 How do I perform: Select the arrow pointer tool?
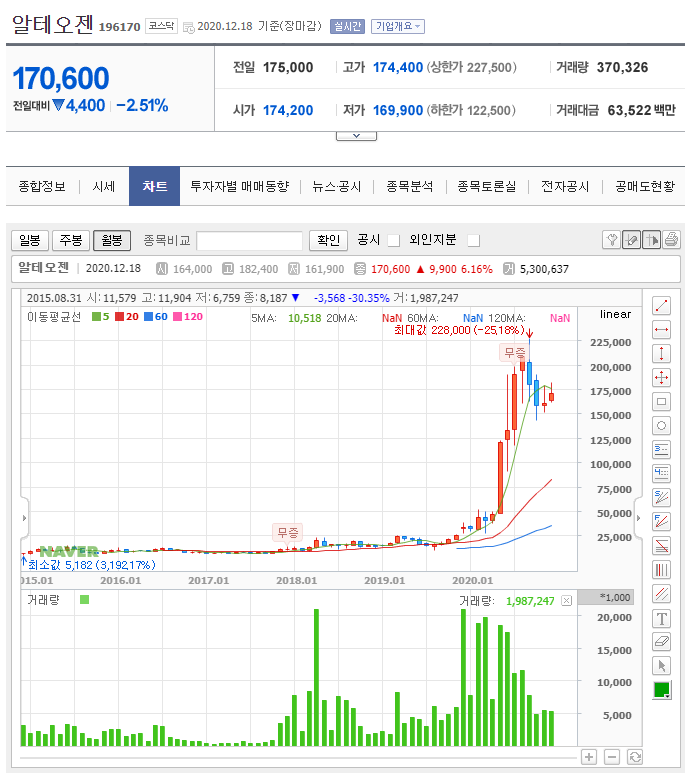pos(661,666)
